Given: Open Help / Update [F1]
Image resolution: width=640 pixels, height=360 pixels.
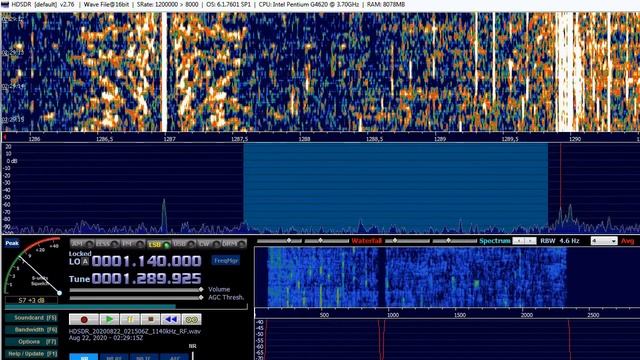Looking at the screenshot, I should point(31,353).
